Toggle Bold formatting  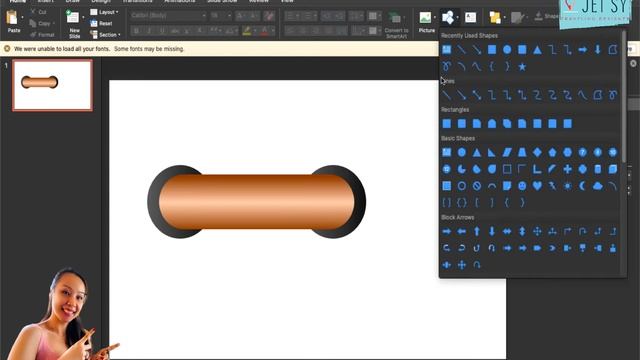tap(136, 31)
